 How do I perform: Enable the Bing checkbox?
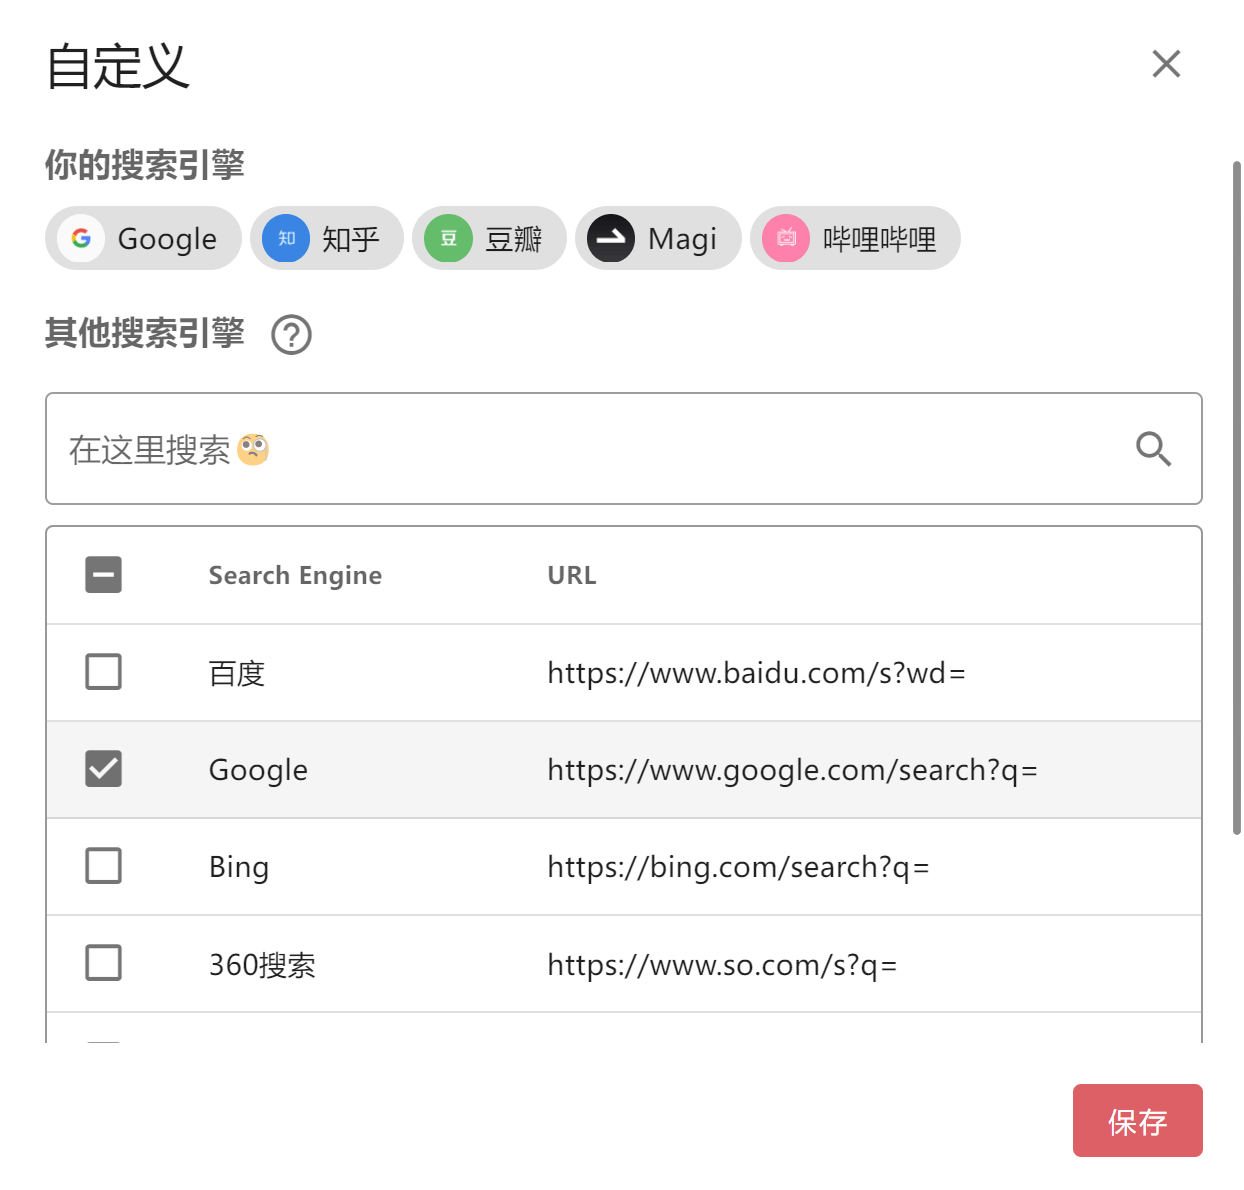104,866
